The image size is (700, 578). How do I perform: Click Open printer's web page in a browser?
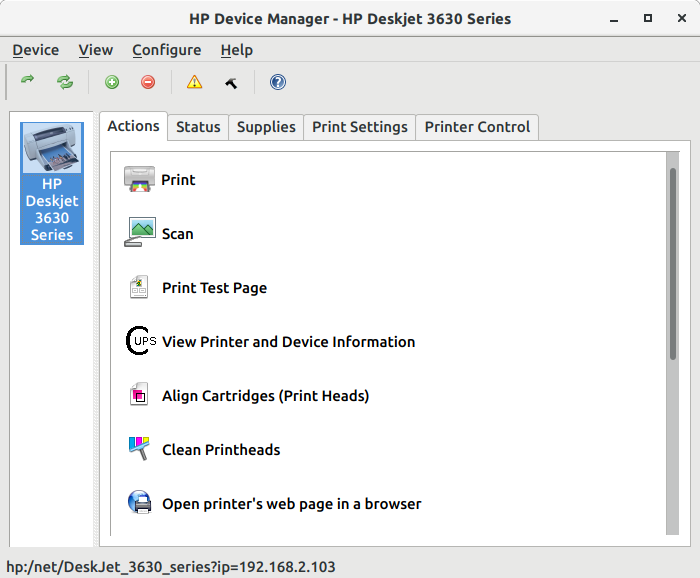[292, 504]
